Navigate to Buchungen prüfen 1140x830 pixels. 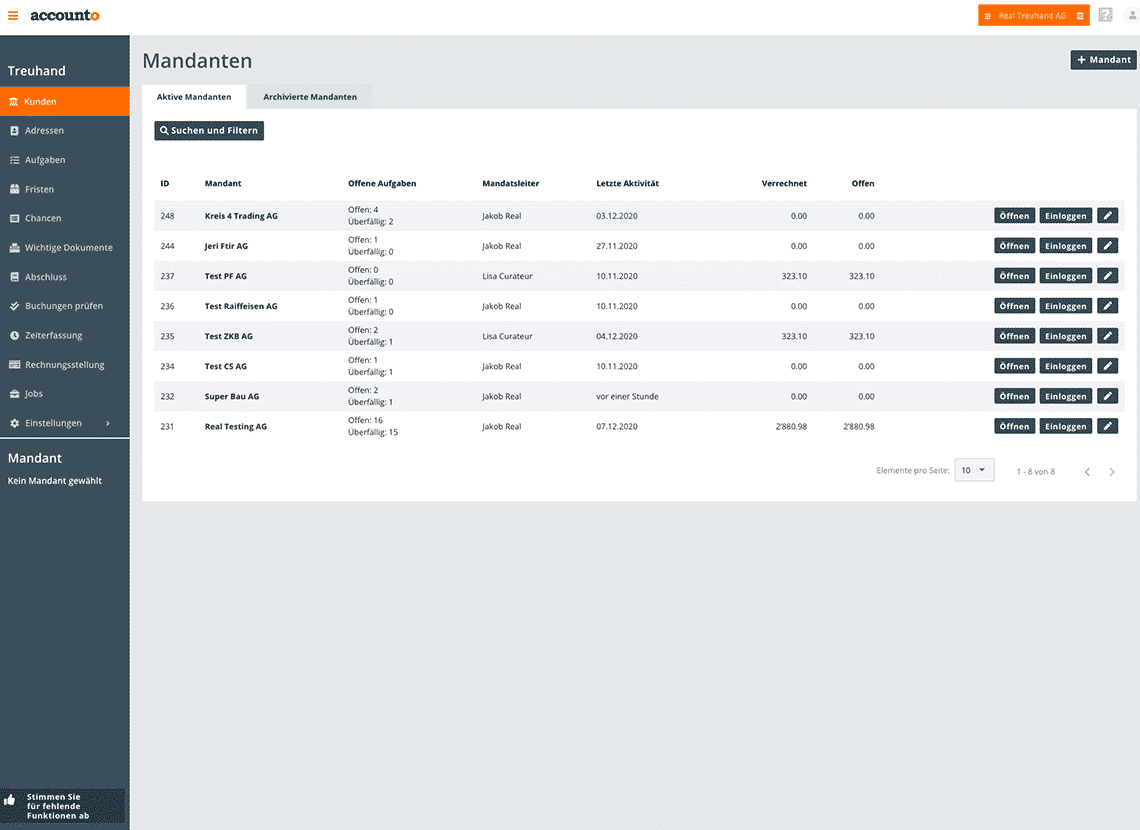63,306
